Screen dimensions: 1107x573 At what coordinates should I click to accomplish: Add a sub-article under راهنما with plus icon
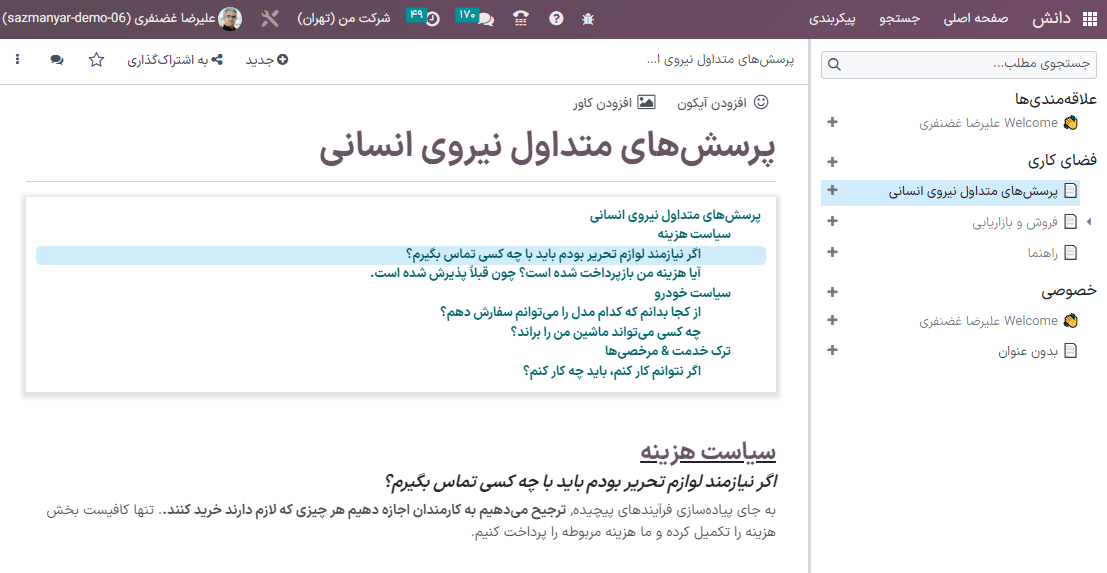tap(833, 252)
